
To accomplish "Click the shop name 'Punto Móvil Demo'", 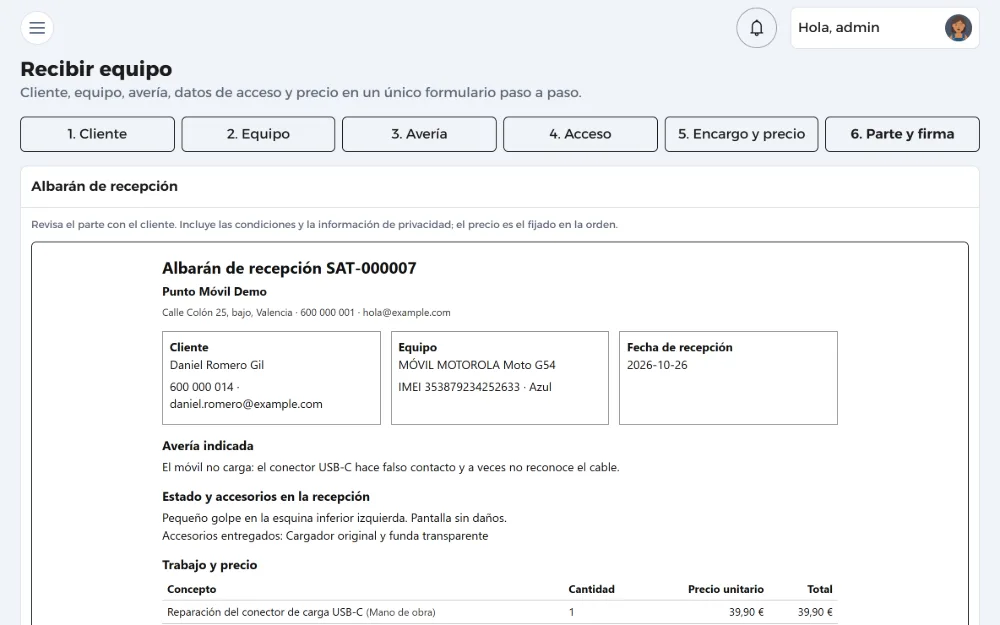I will pos(214,291).
